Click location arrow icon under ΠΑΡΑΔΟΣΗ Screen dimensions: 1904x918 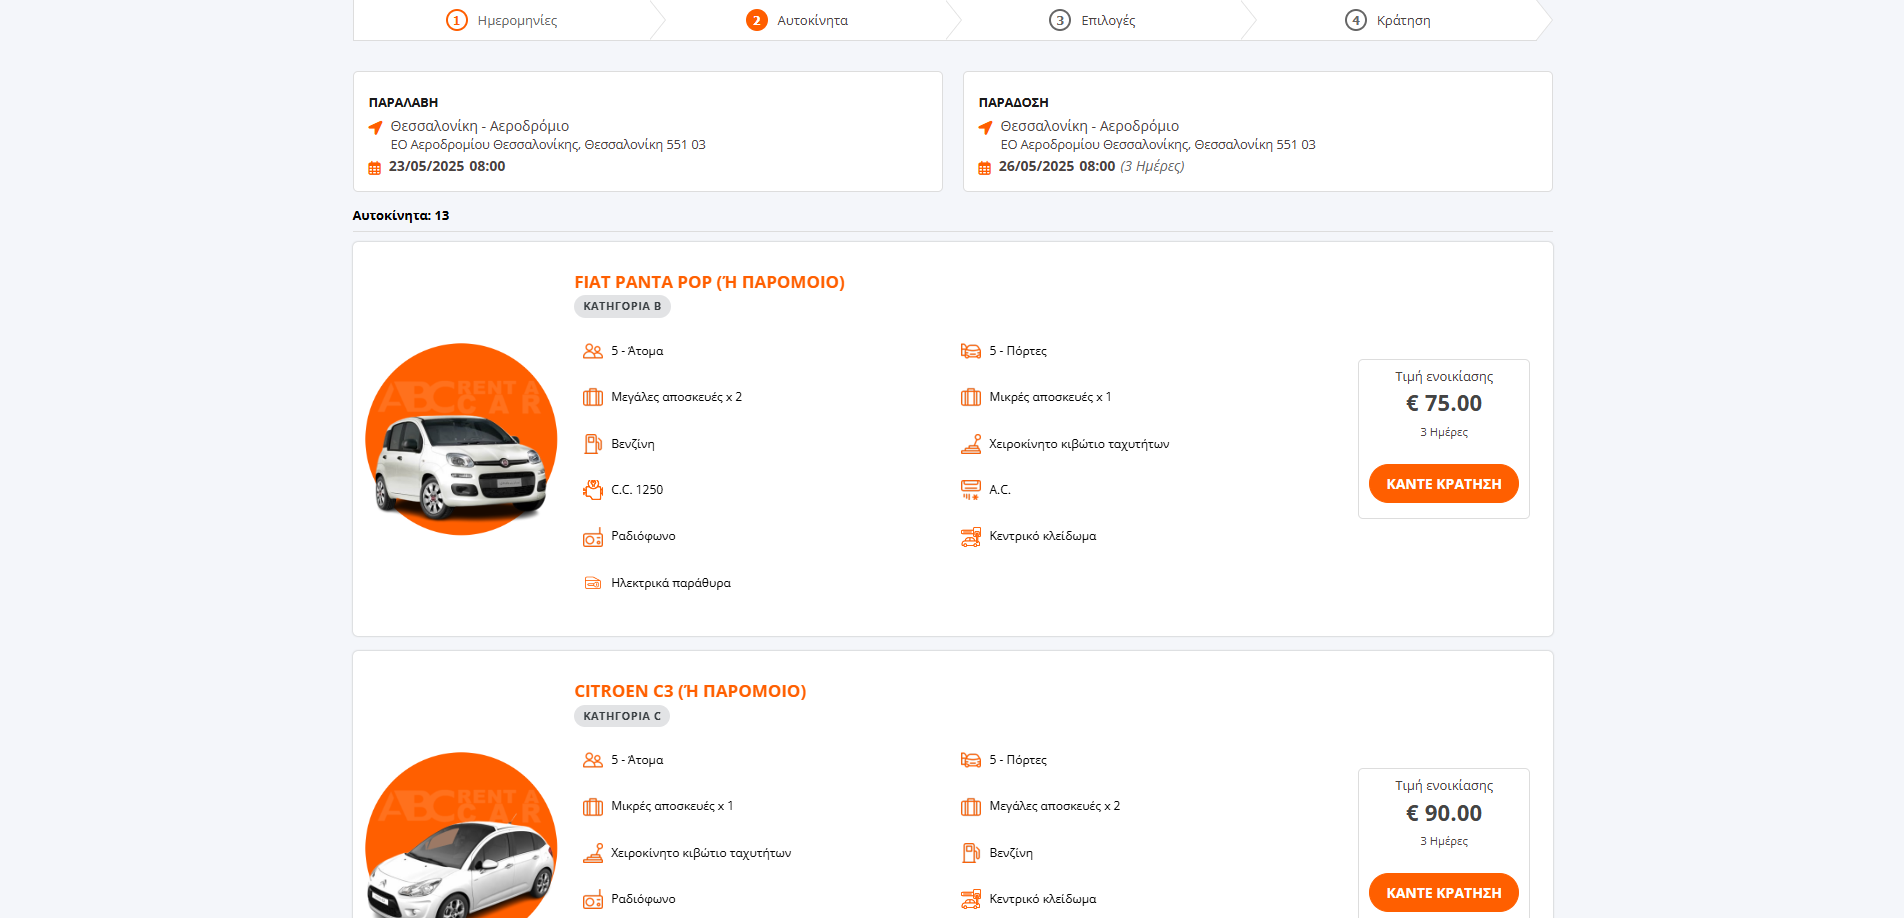pyautogui.click(x=985, y=127)
